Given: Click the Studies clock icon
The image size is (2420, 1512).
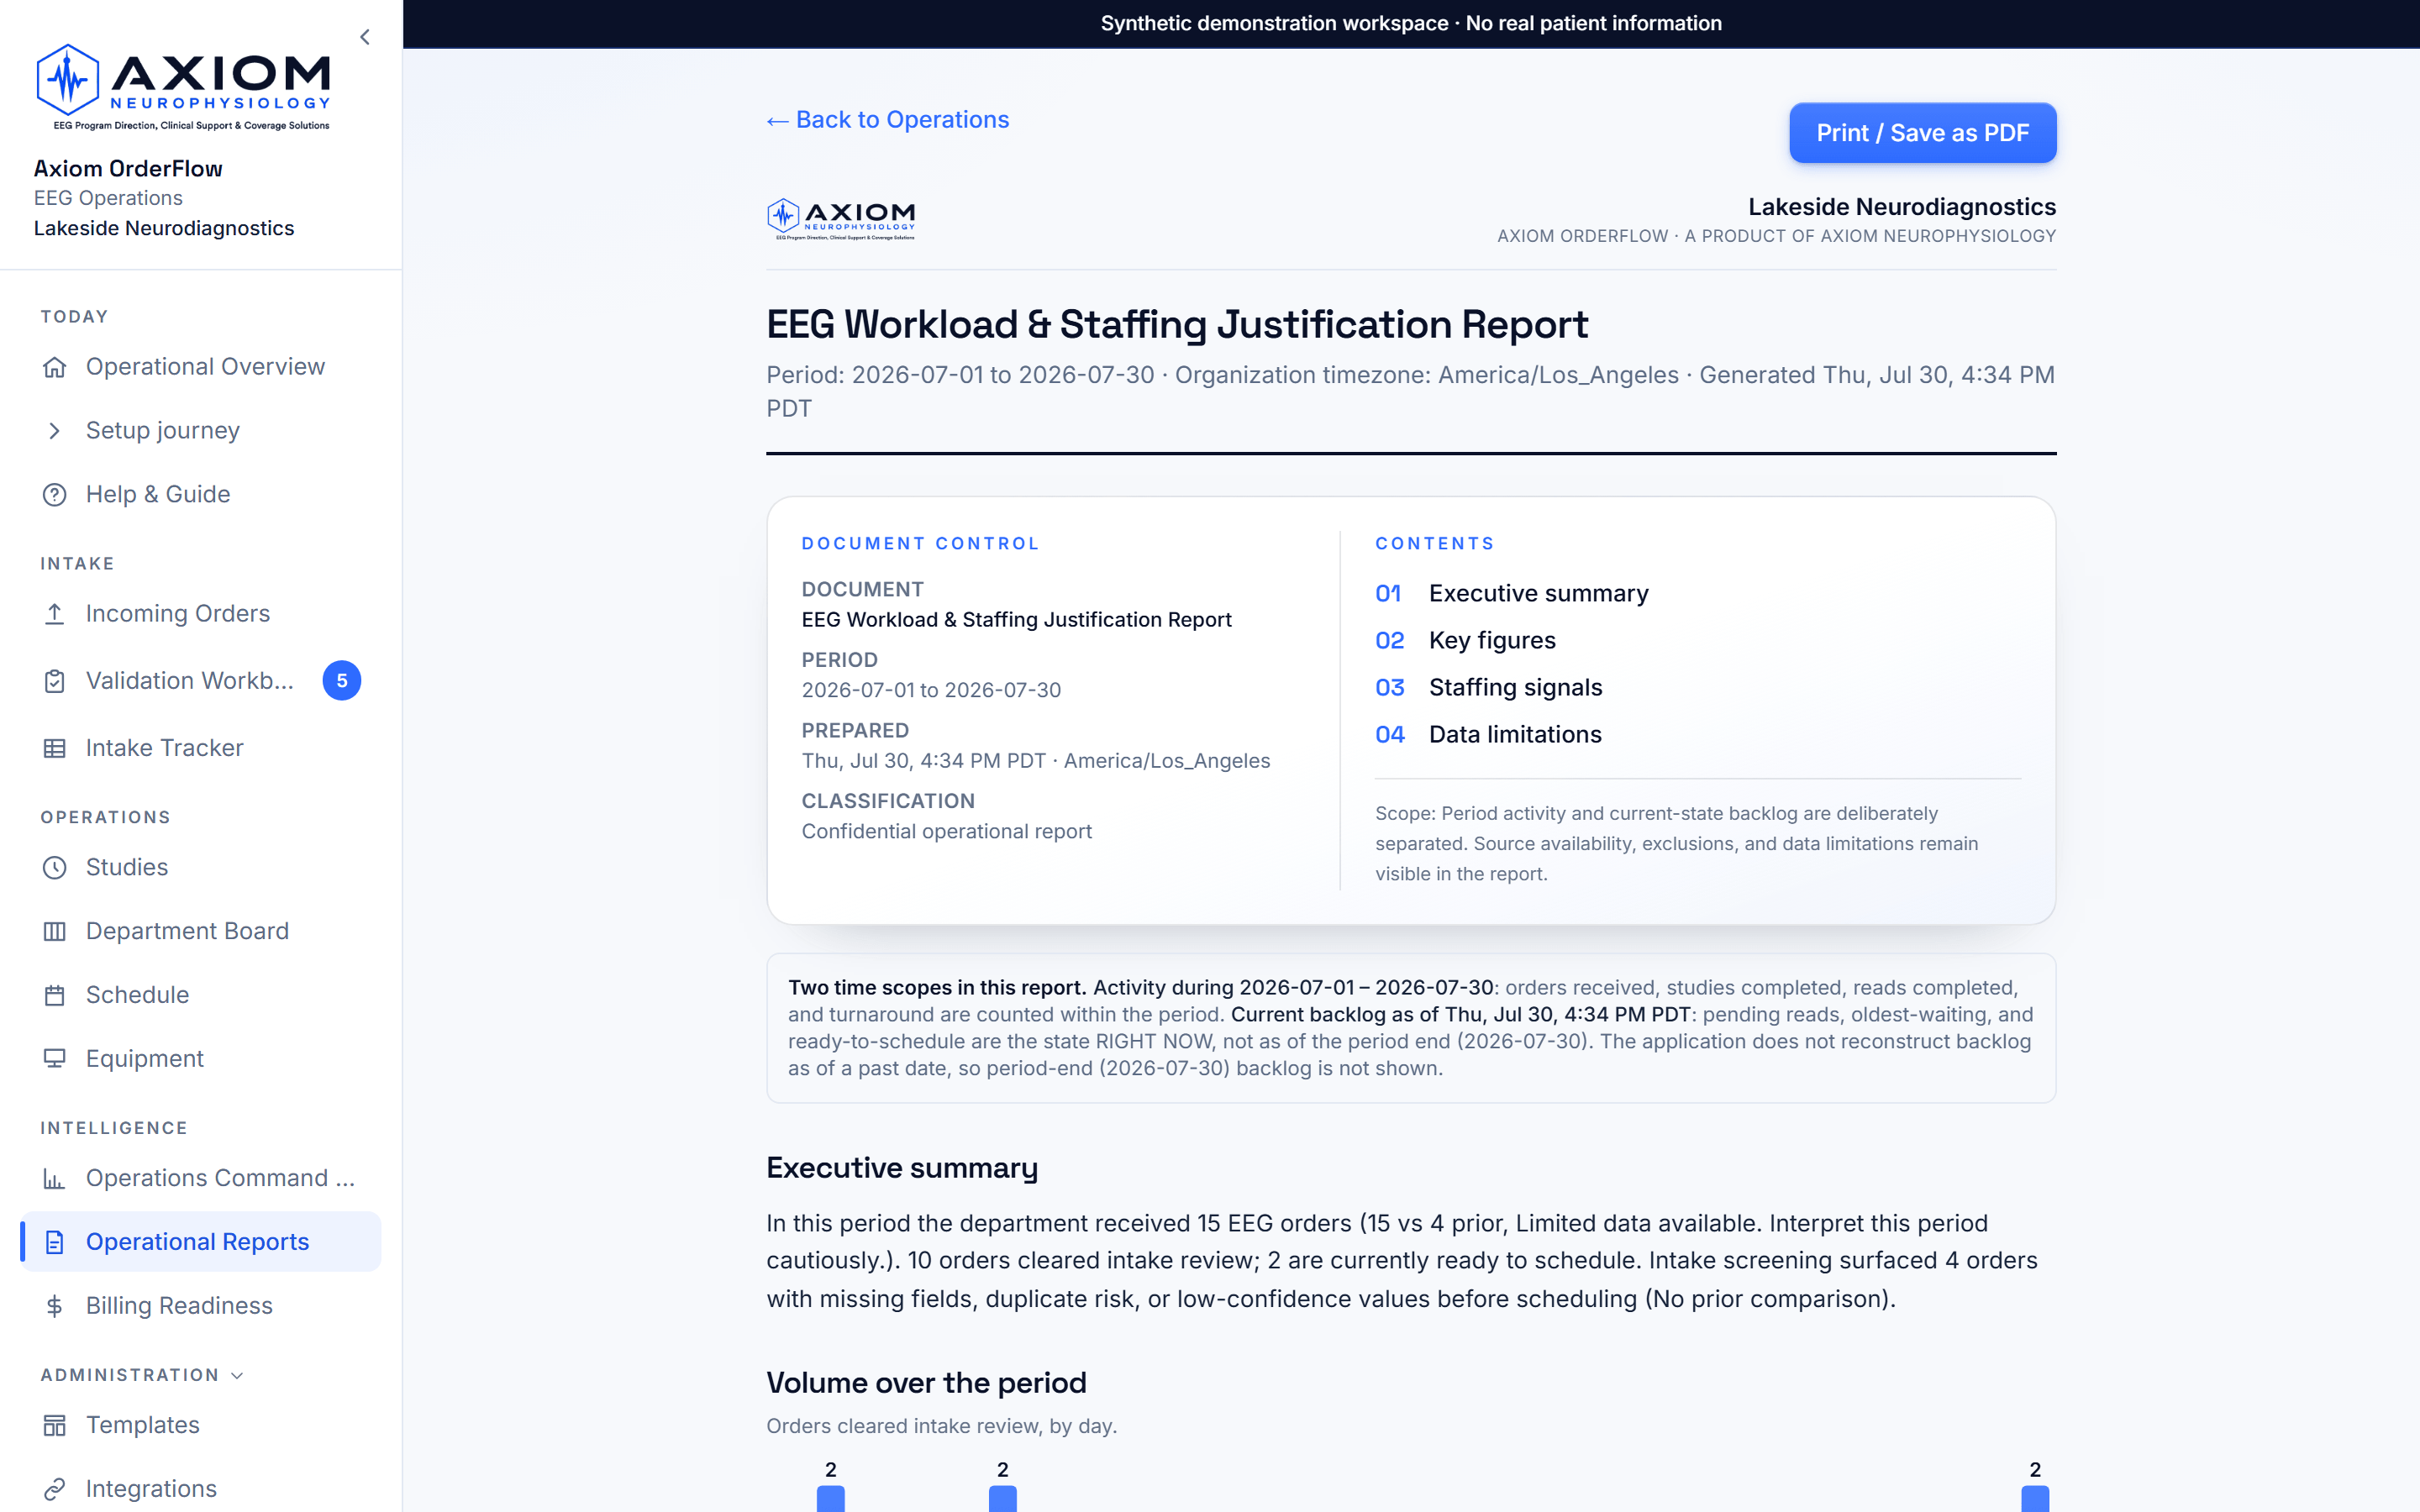Looking at the screenshot, I should 55,868.
